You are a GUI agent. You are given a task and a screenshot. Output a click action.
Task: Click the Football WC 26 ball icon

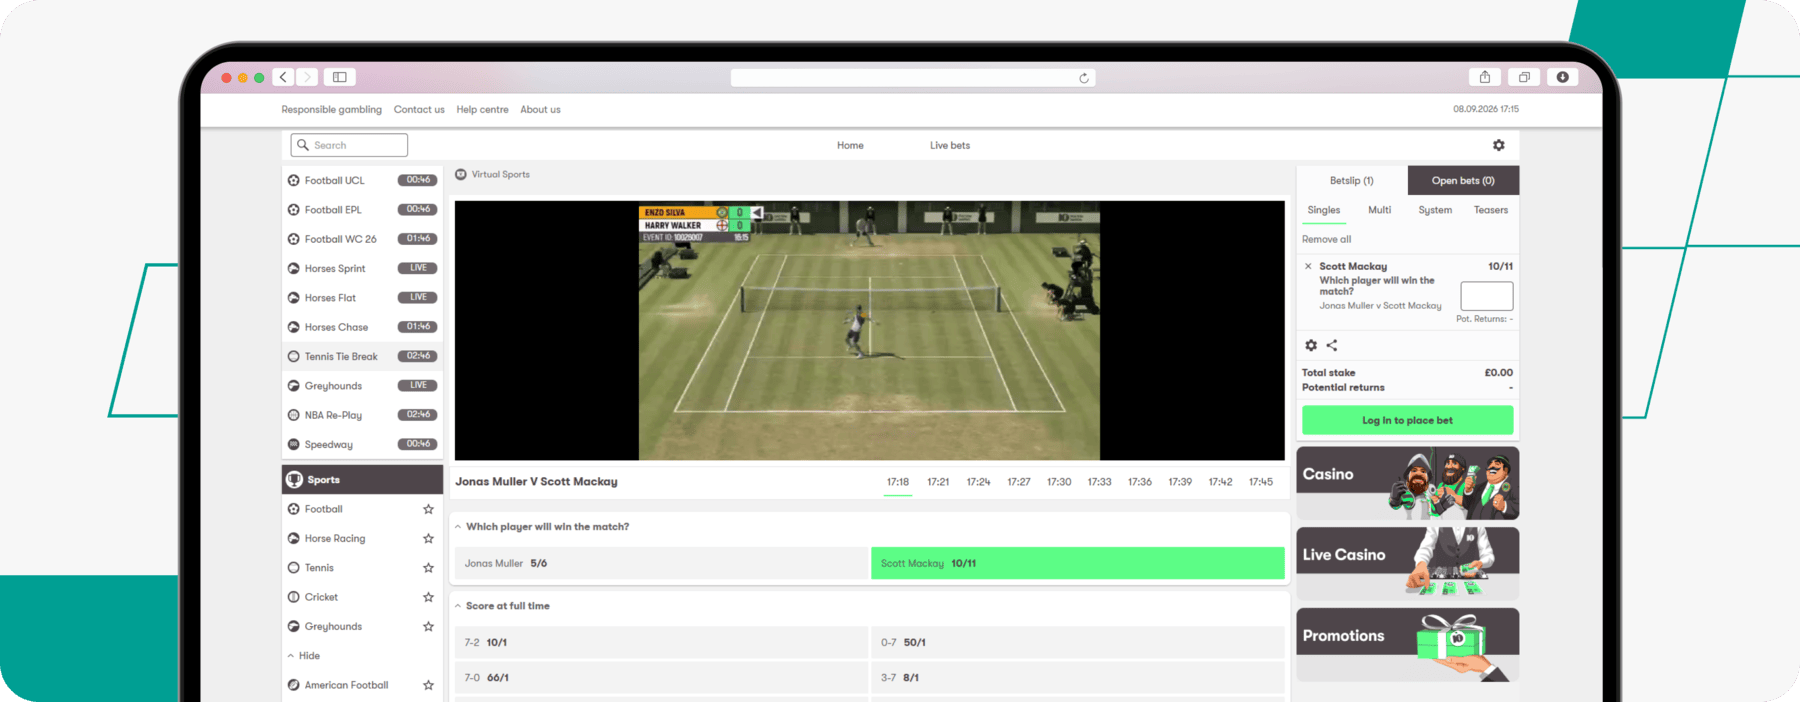294,239
